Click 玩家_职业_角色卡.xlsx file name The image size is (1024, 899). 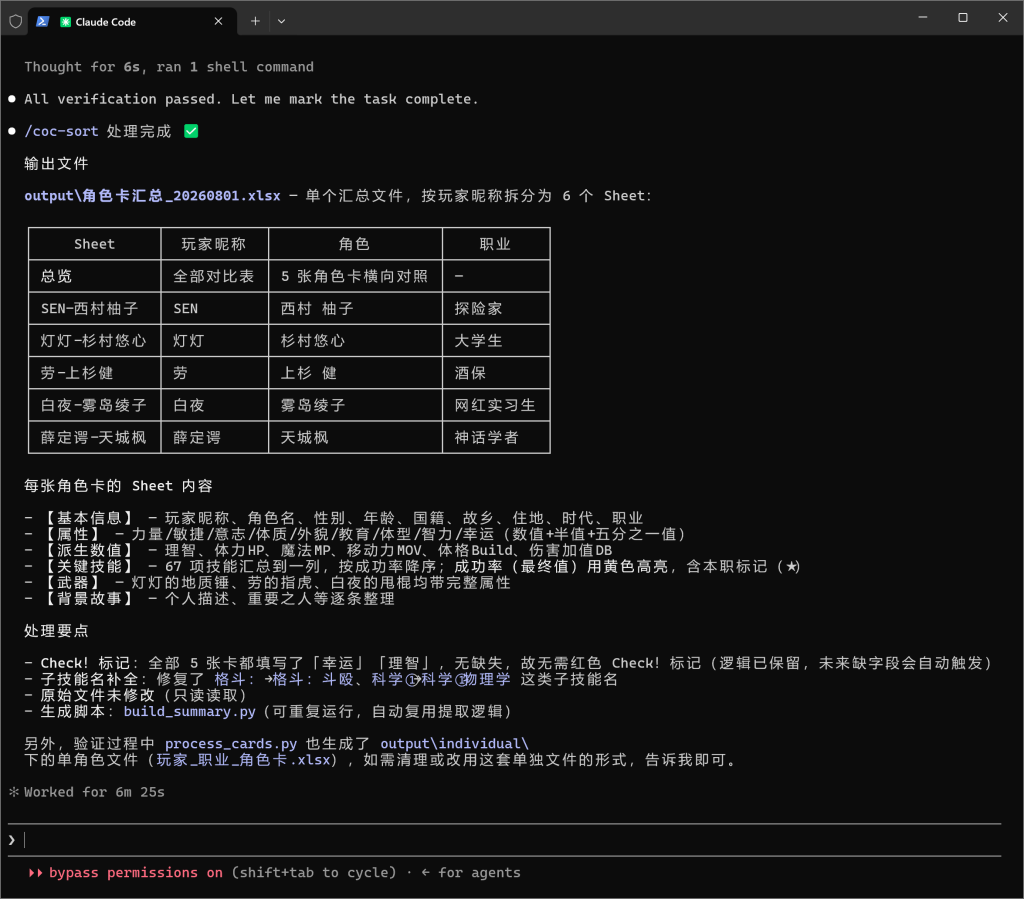(243, 760)
